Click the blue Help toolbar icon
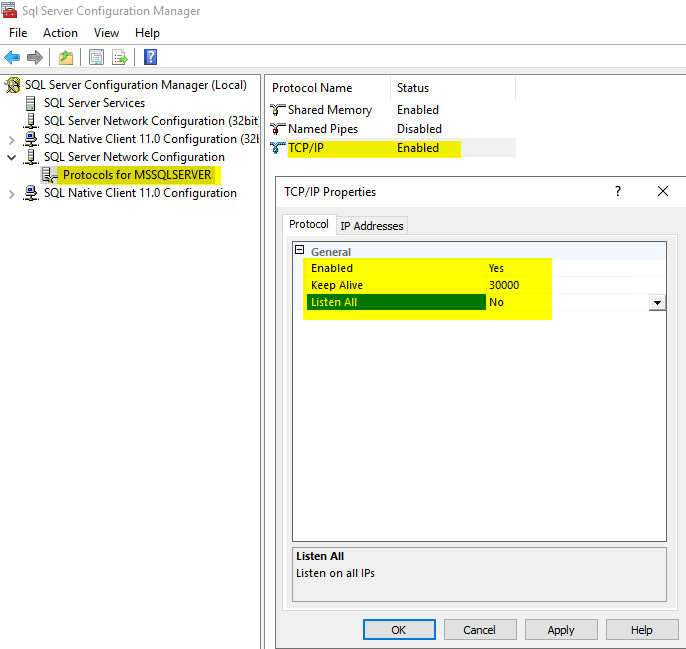Viewport: 686px width, 649px height. [150, 57]
